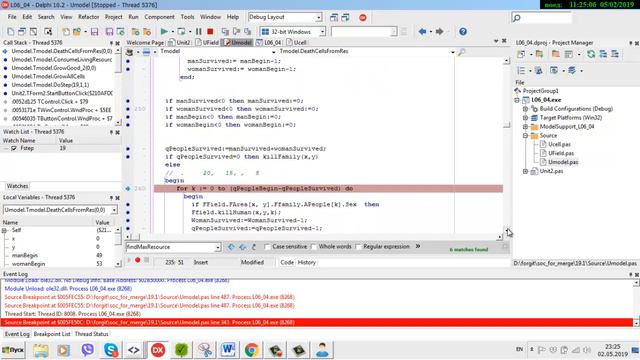The width and height of the screenshot is (640, 360).
Task: Find previous match with left arrow
Action: [231, 247]
